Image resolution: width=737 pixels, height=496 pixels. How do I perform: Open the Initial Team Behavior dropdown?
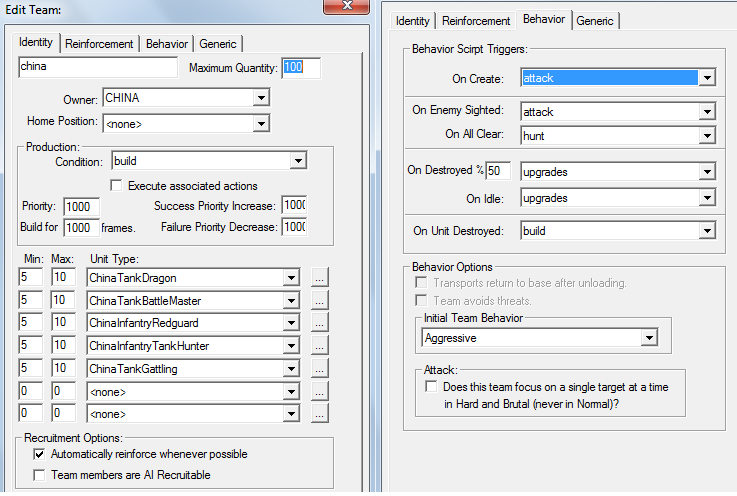click(648, 338)
